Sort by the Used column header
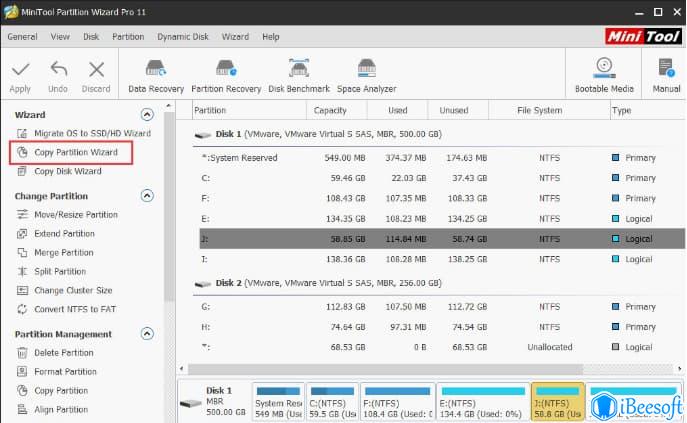Image resolution: width=687 pixels, height=423 pixels. [x=397, y=110]
